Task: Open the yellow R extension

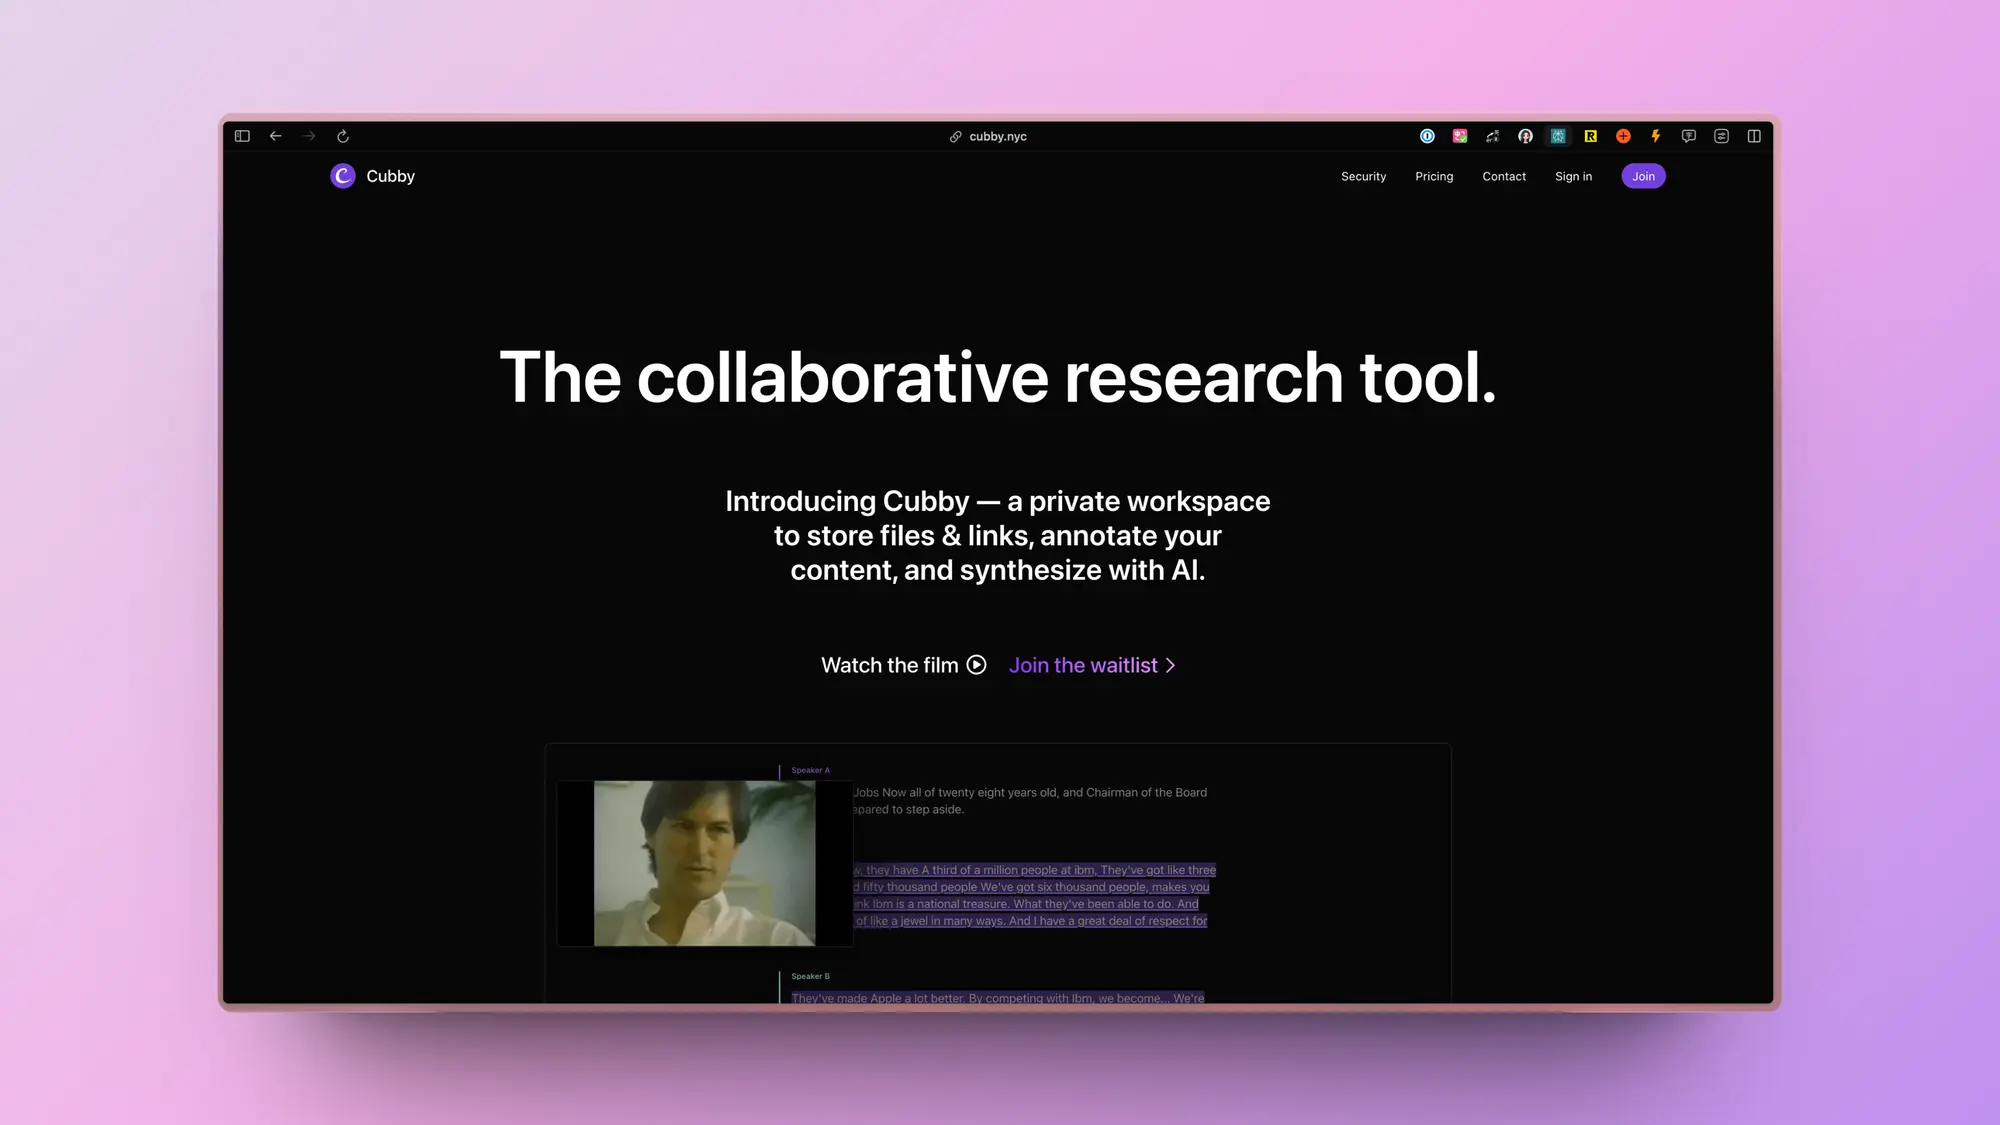Action: click(1590, 136)
